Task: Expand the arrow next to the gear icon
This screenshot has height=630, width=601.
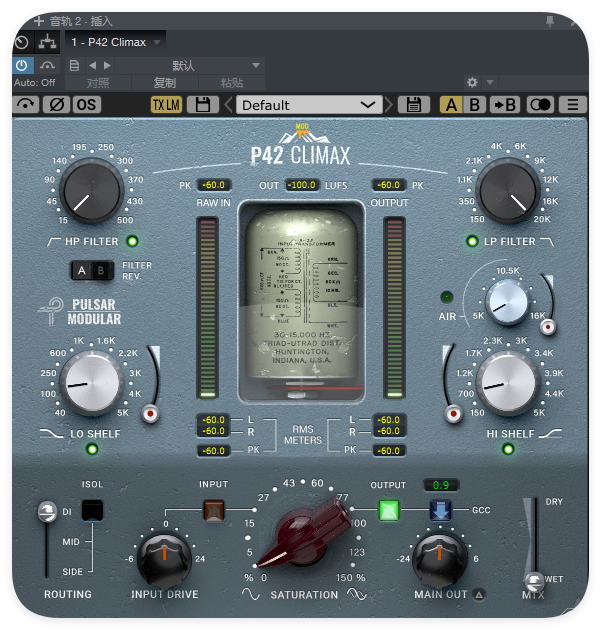Action: click(490, 83)
